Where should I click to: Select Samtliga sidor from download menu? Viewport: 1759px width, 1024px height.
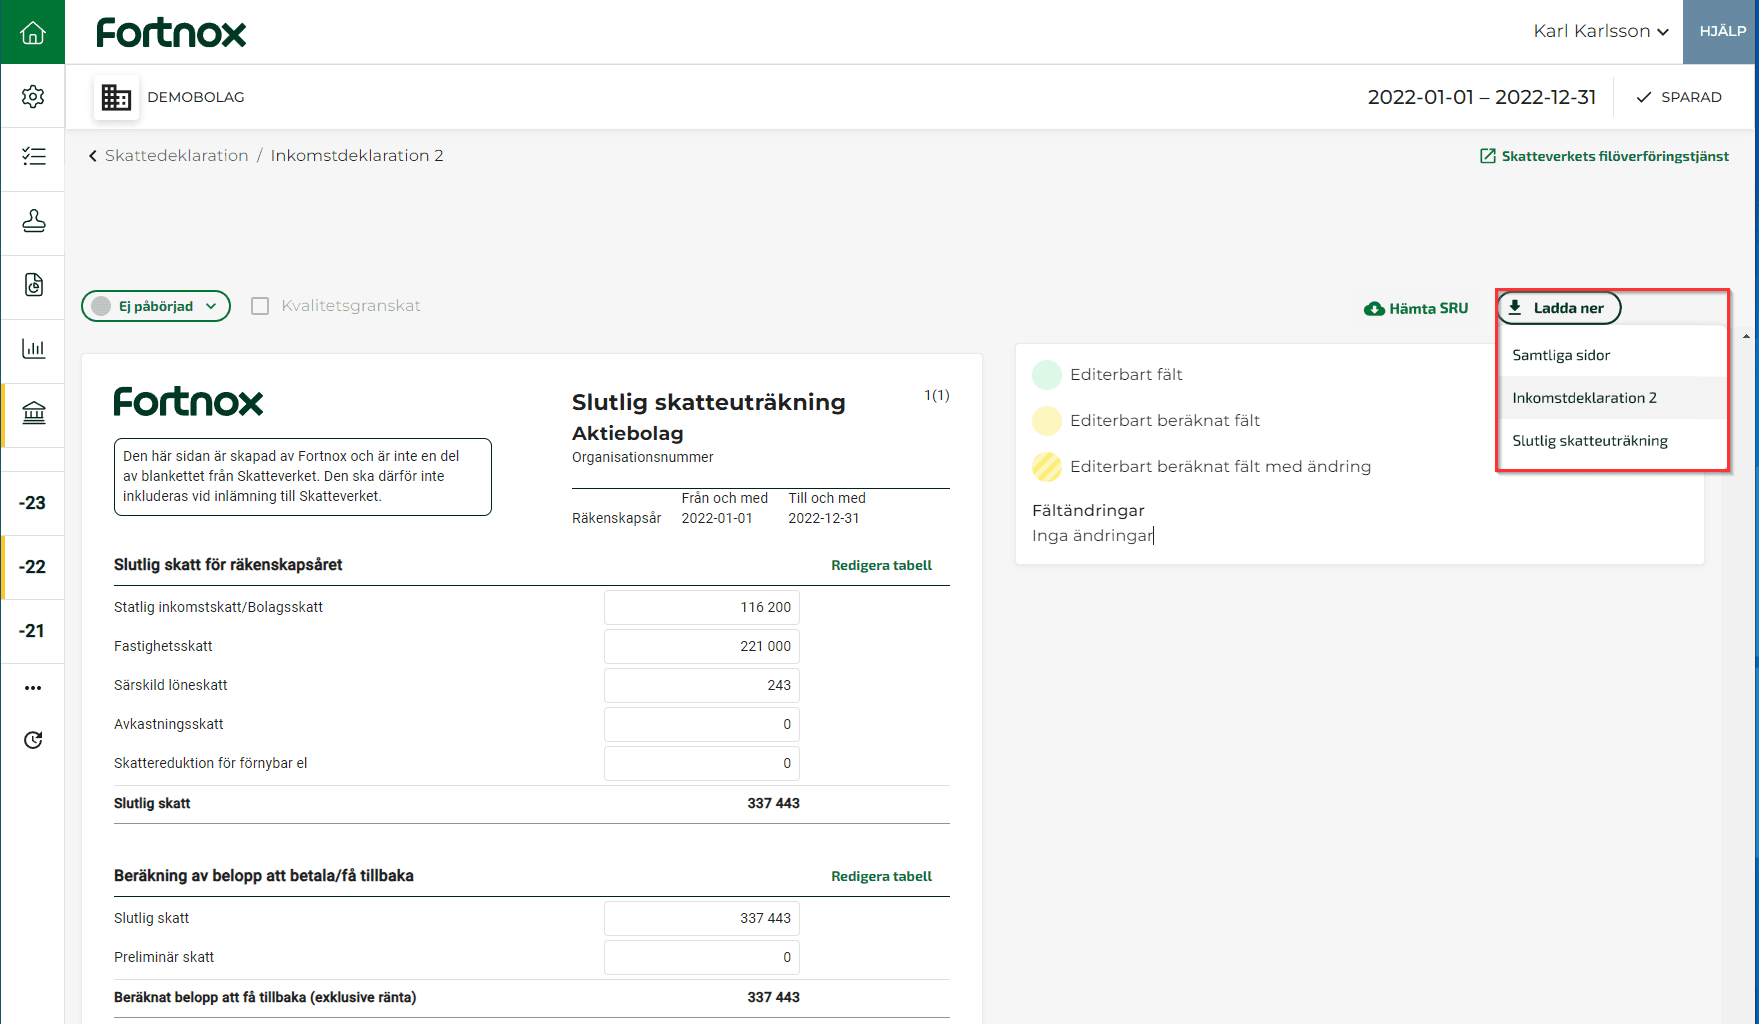click(1612, 355)
